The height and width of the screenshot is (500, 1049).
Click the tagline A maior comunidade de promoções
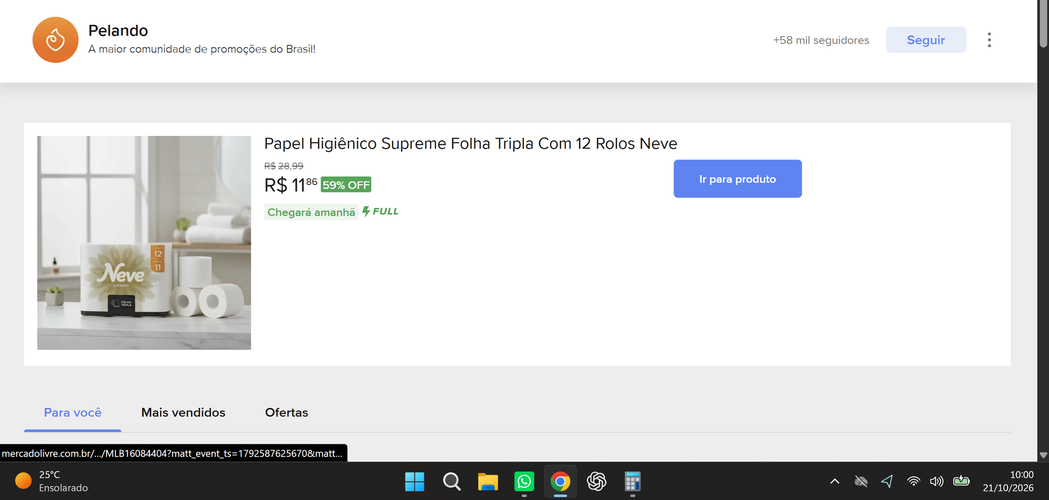click(x=201, y=50)
